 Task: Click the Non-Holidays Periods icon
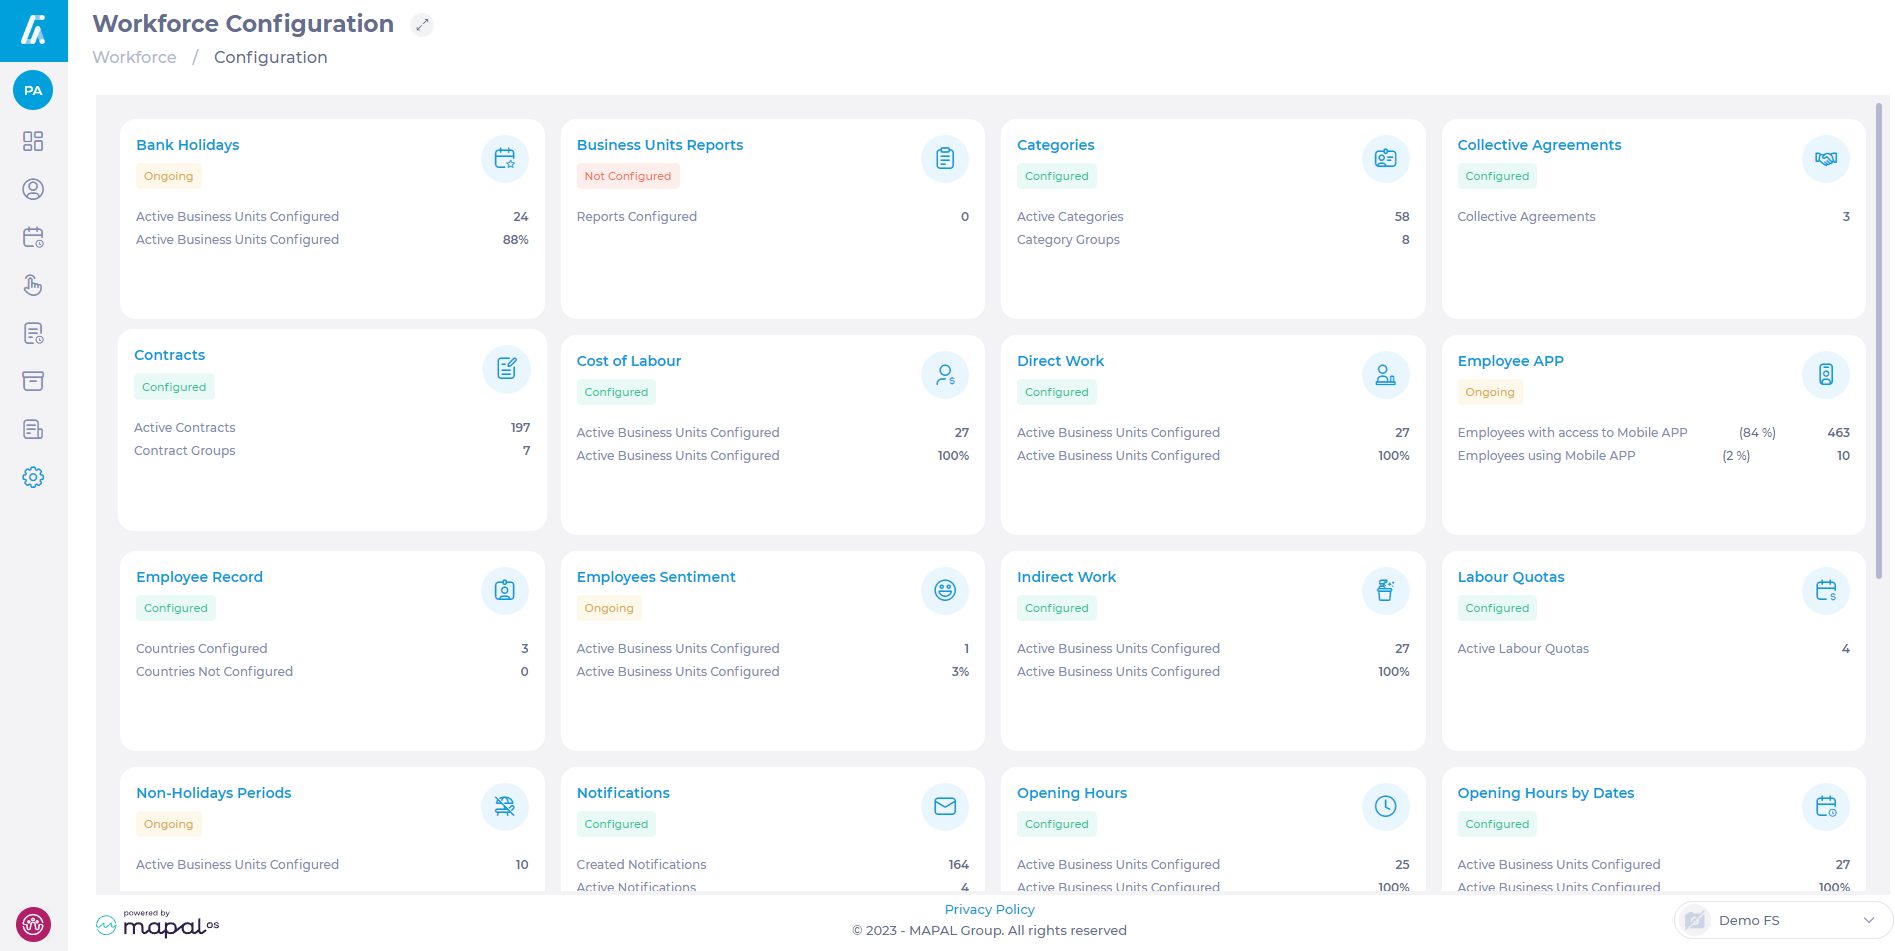504,807
